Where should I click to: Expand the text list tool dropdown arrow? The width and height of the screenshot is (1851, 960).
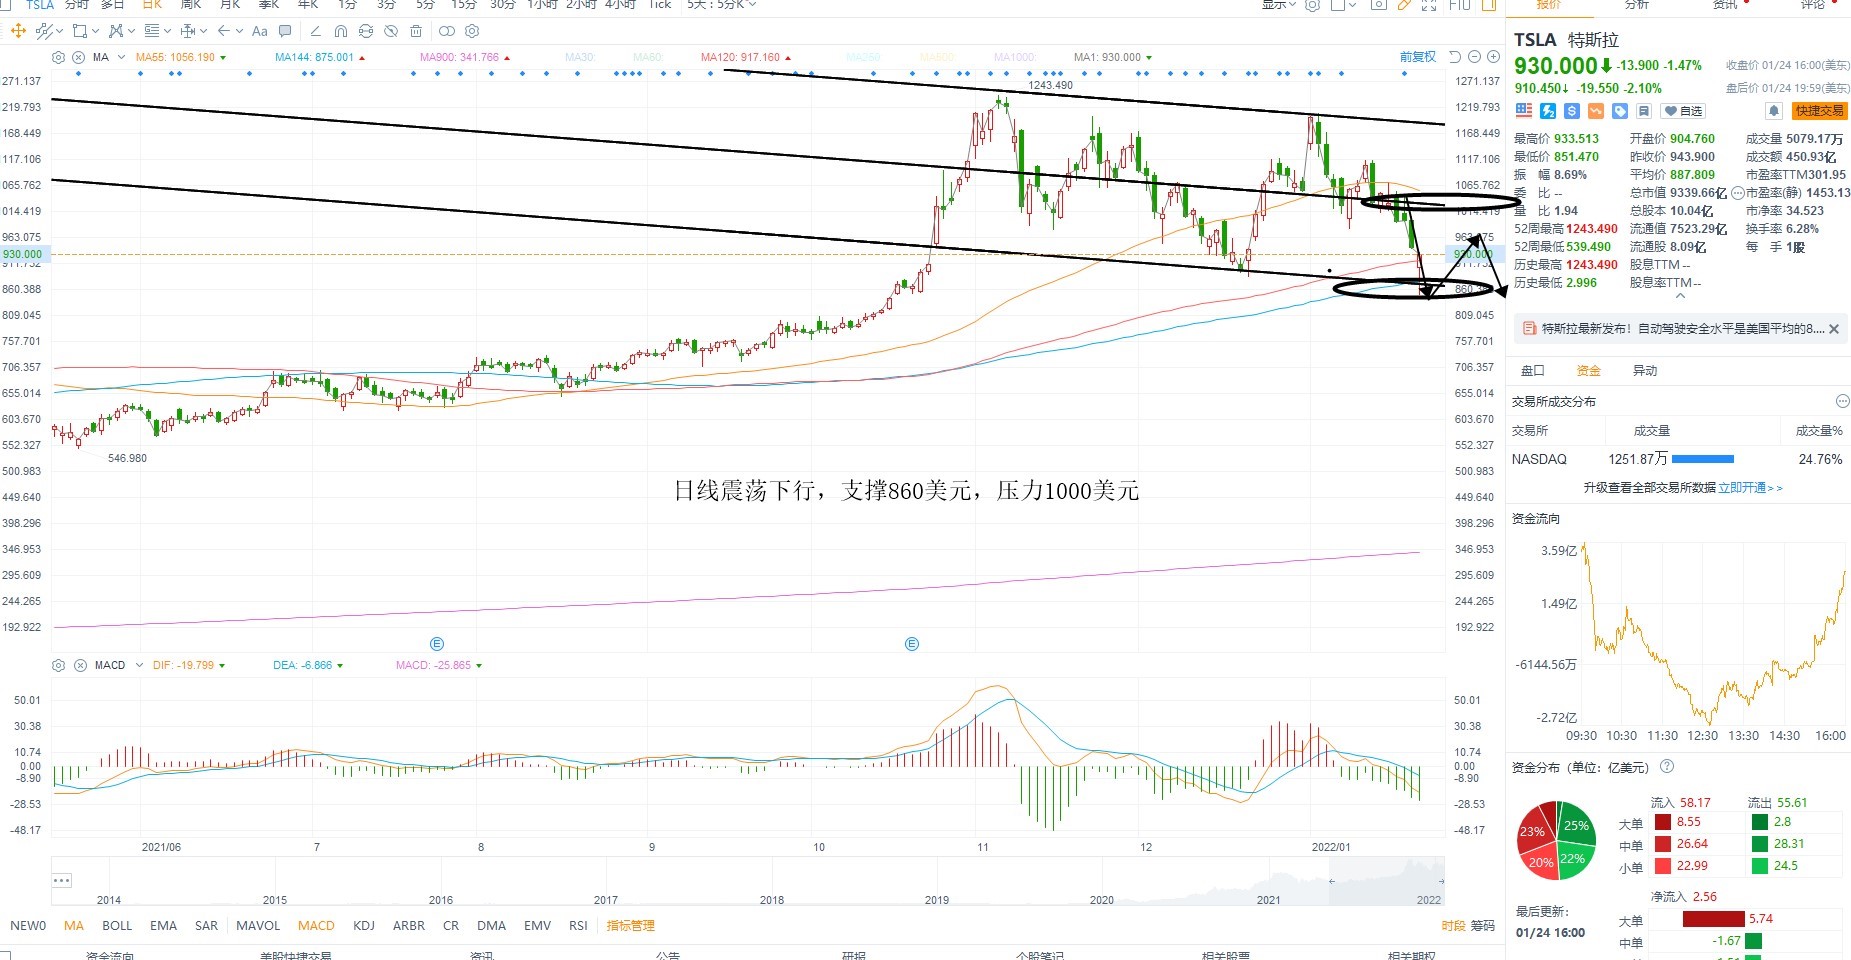[167, 31]
